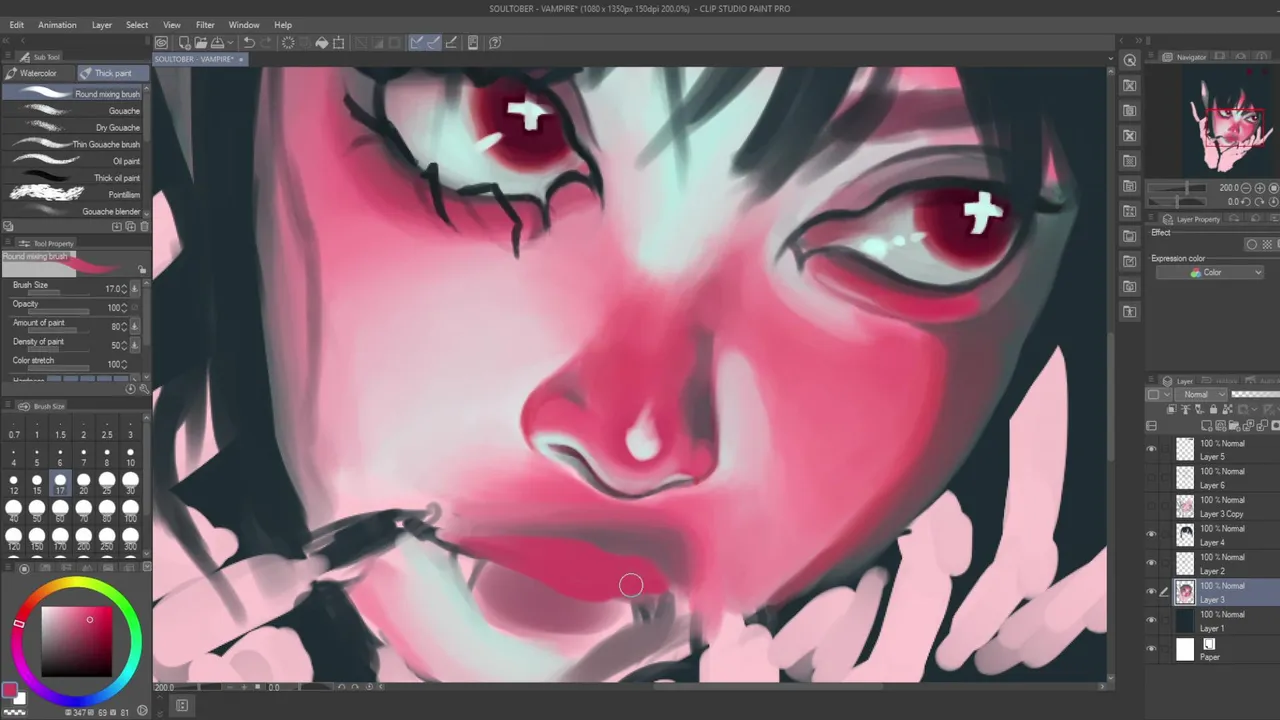
Task: Select Layer 3 Copy thumbnail
Action: (1185, 507)
